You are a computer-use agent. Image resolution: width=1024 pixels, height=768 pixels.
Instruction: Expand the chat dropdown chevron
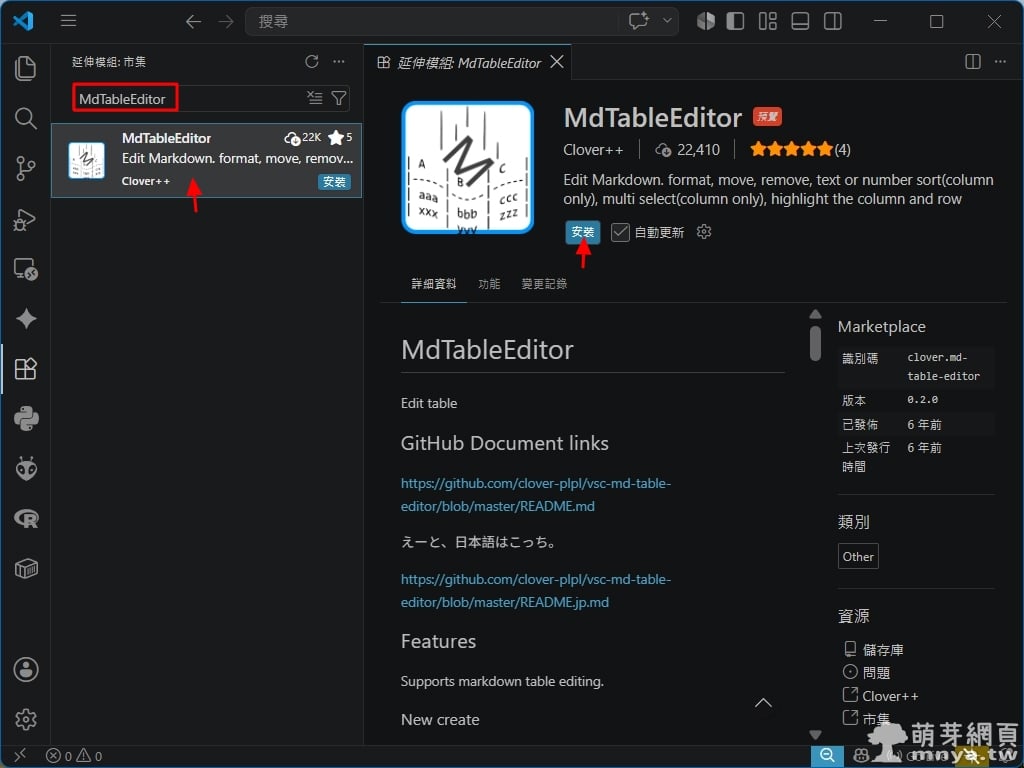[667, 21]
